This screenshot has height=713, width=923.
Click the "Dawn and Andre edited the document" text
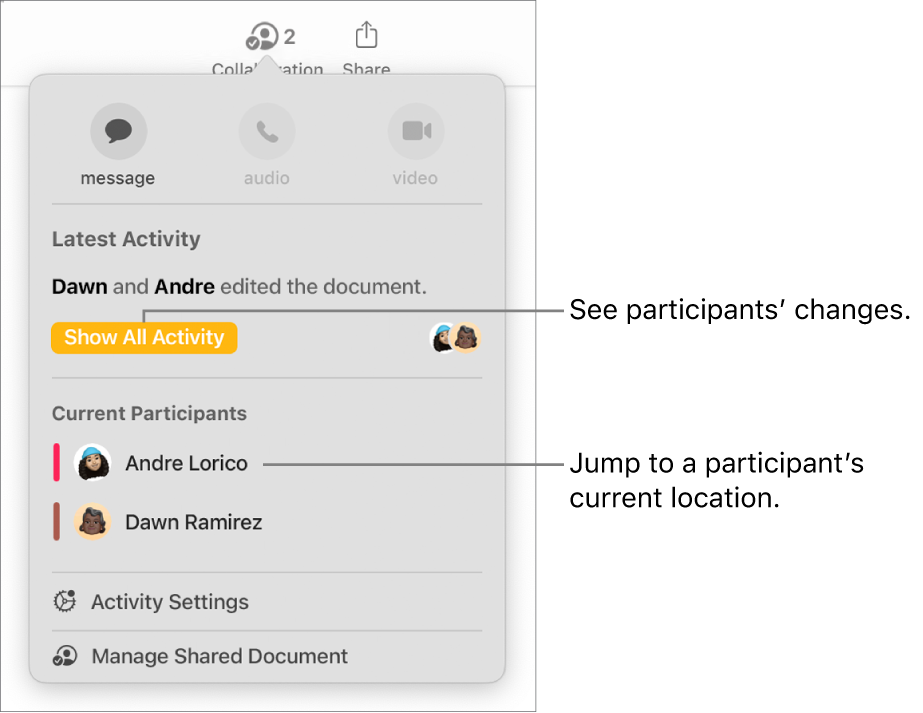point(239,287)
